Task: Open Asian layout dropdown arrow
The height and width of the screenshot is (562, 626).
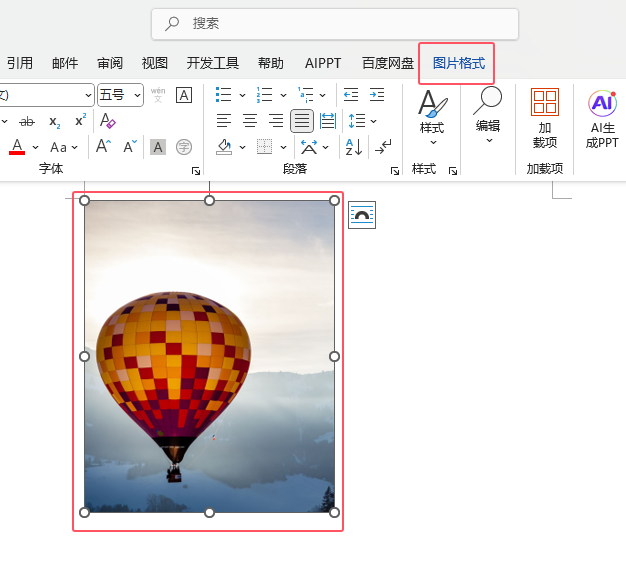Action: [x=326, y=147]
